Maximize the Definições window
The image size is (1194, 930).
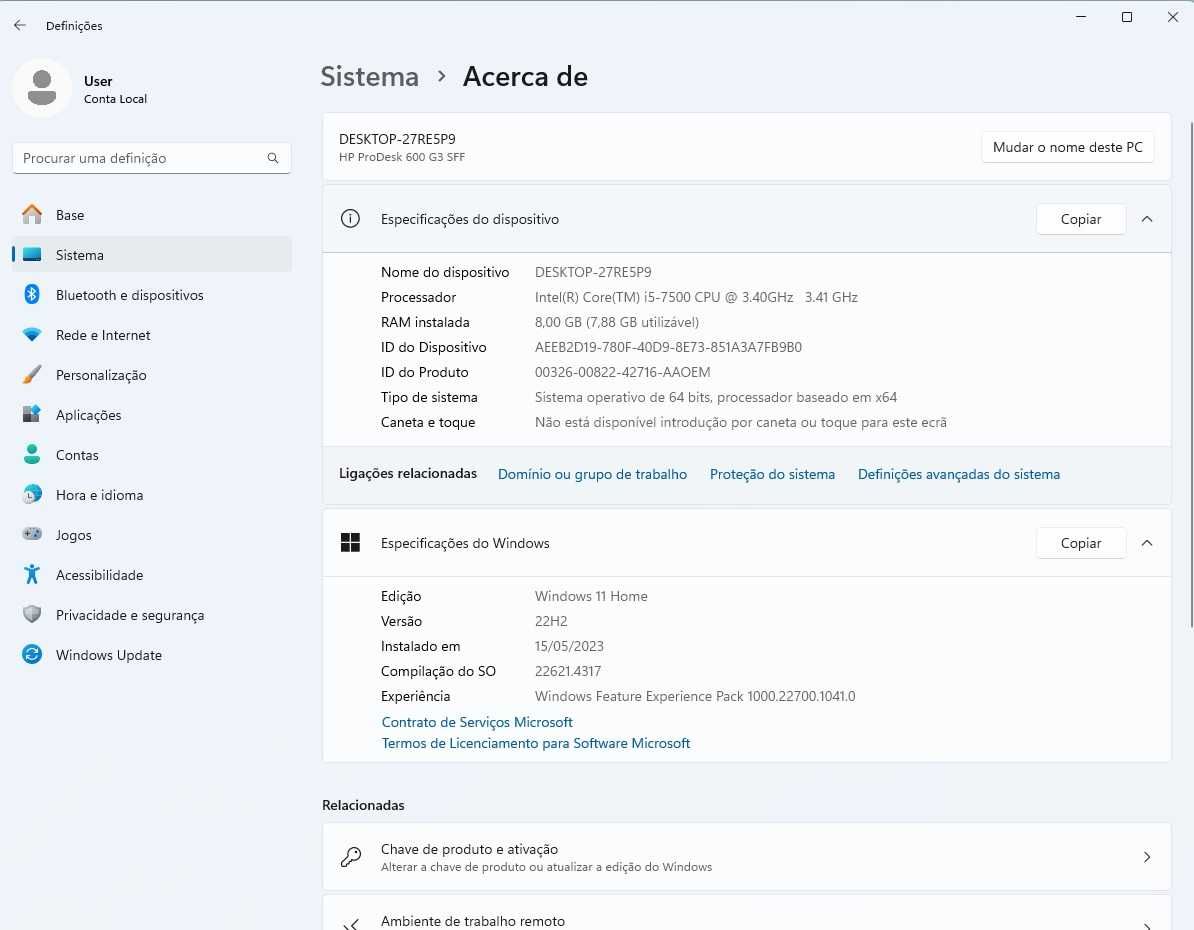click(x=1127, y=17)
